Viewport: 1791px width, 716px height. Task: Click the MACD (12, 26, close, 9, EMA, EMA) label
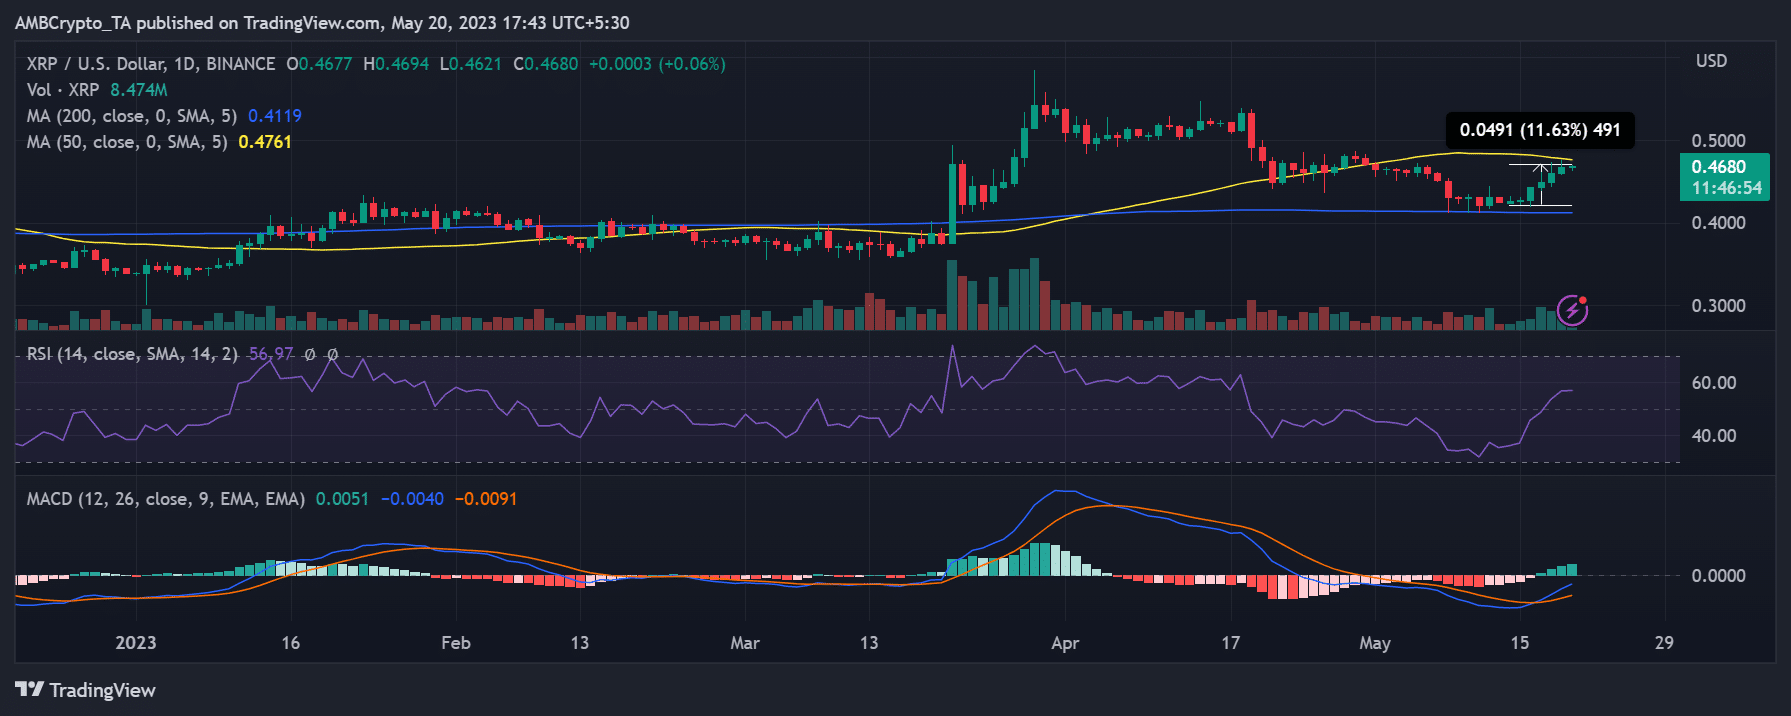point(166,498)
